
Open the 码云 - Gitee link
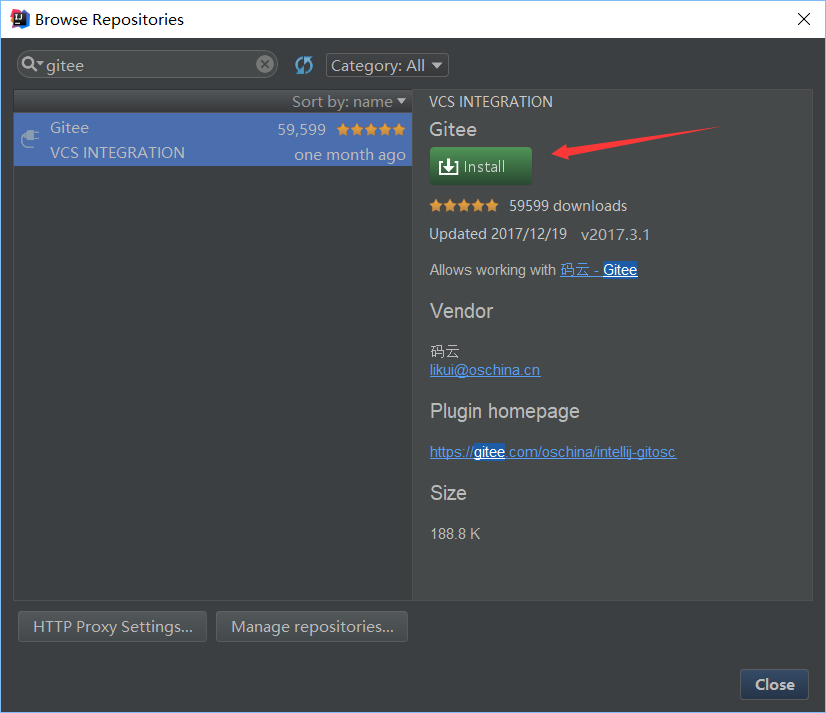tap(598, 270)
